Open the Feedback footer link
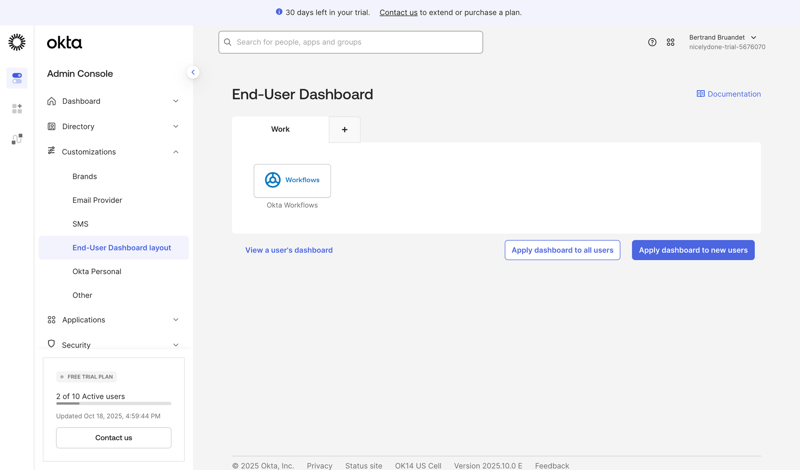The height and width of the screenshot is (470, 800). (x=552, y=465)
